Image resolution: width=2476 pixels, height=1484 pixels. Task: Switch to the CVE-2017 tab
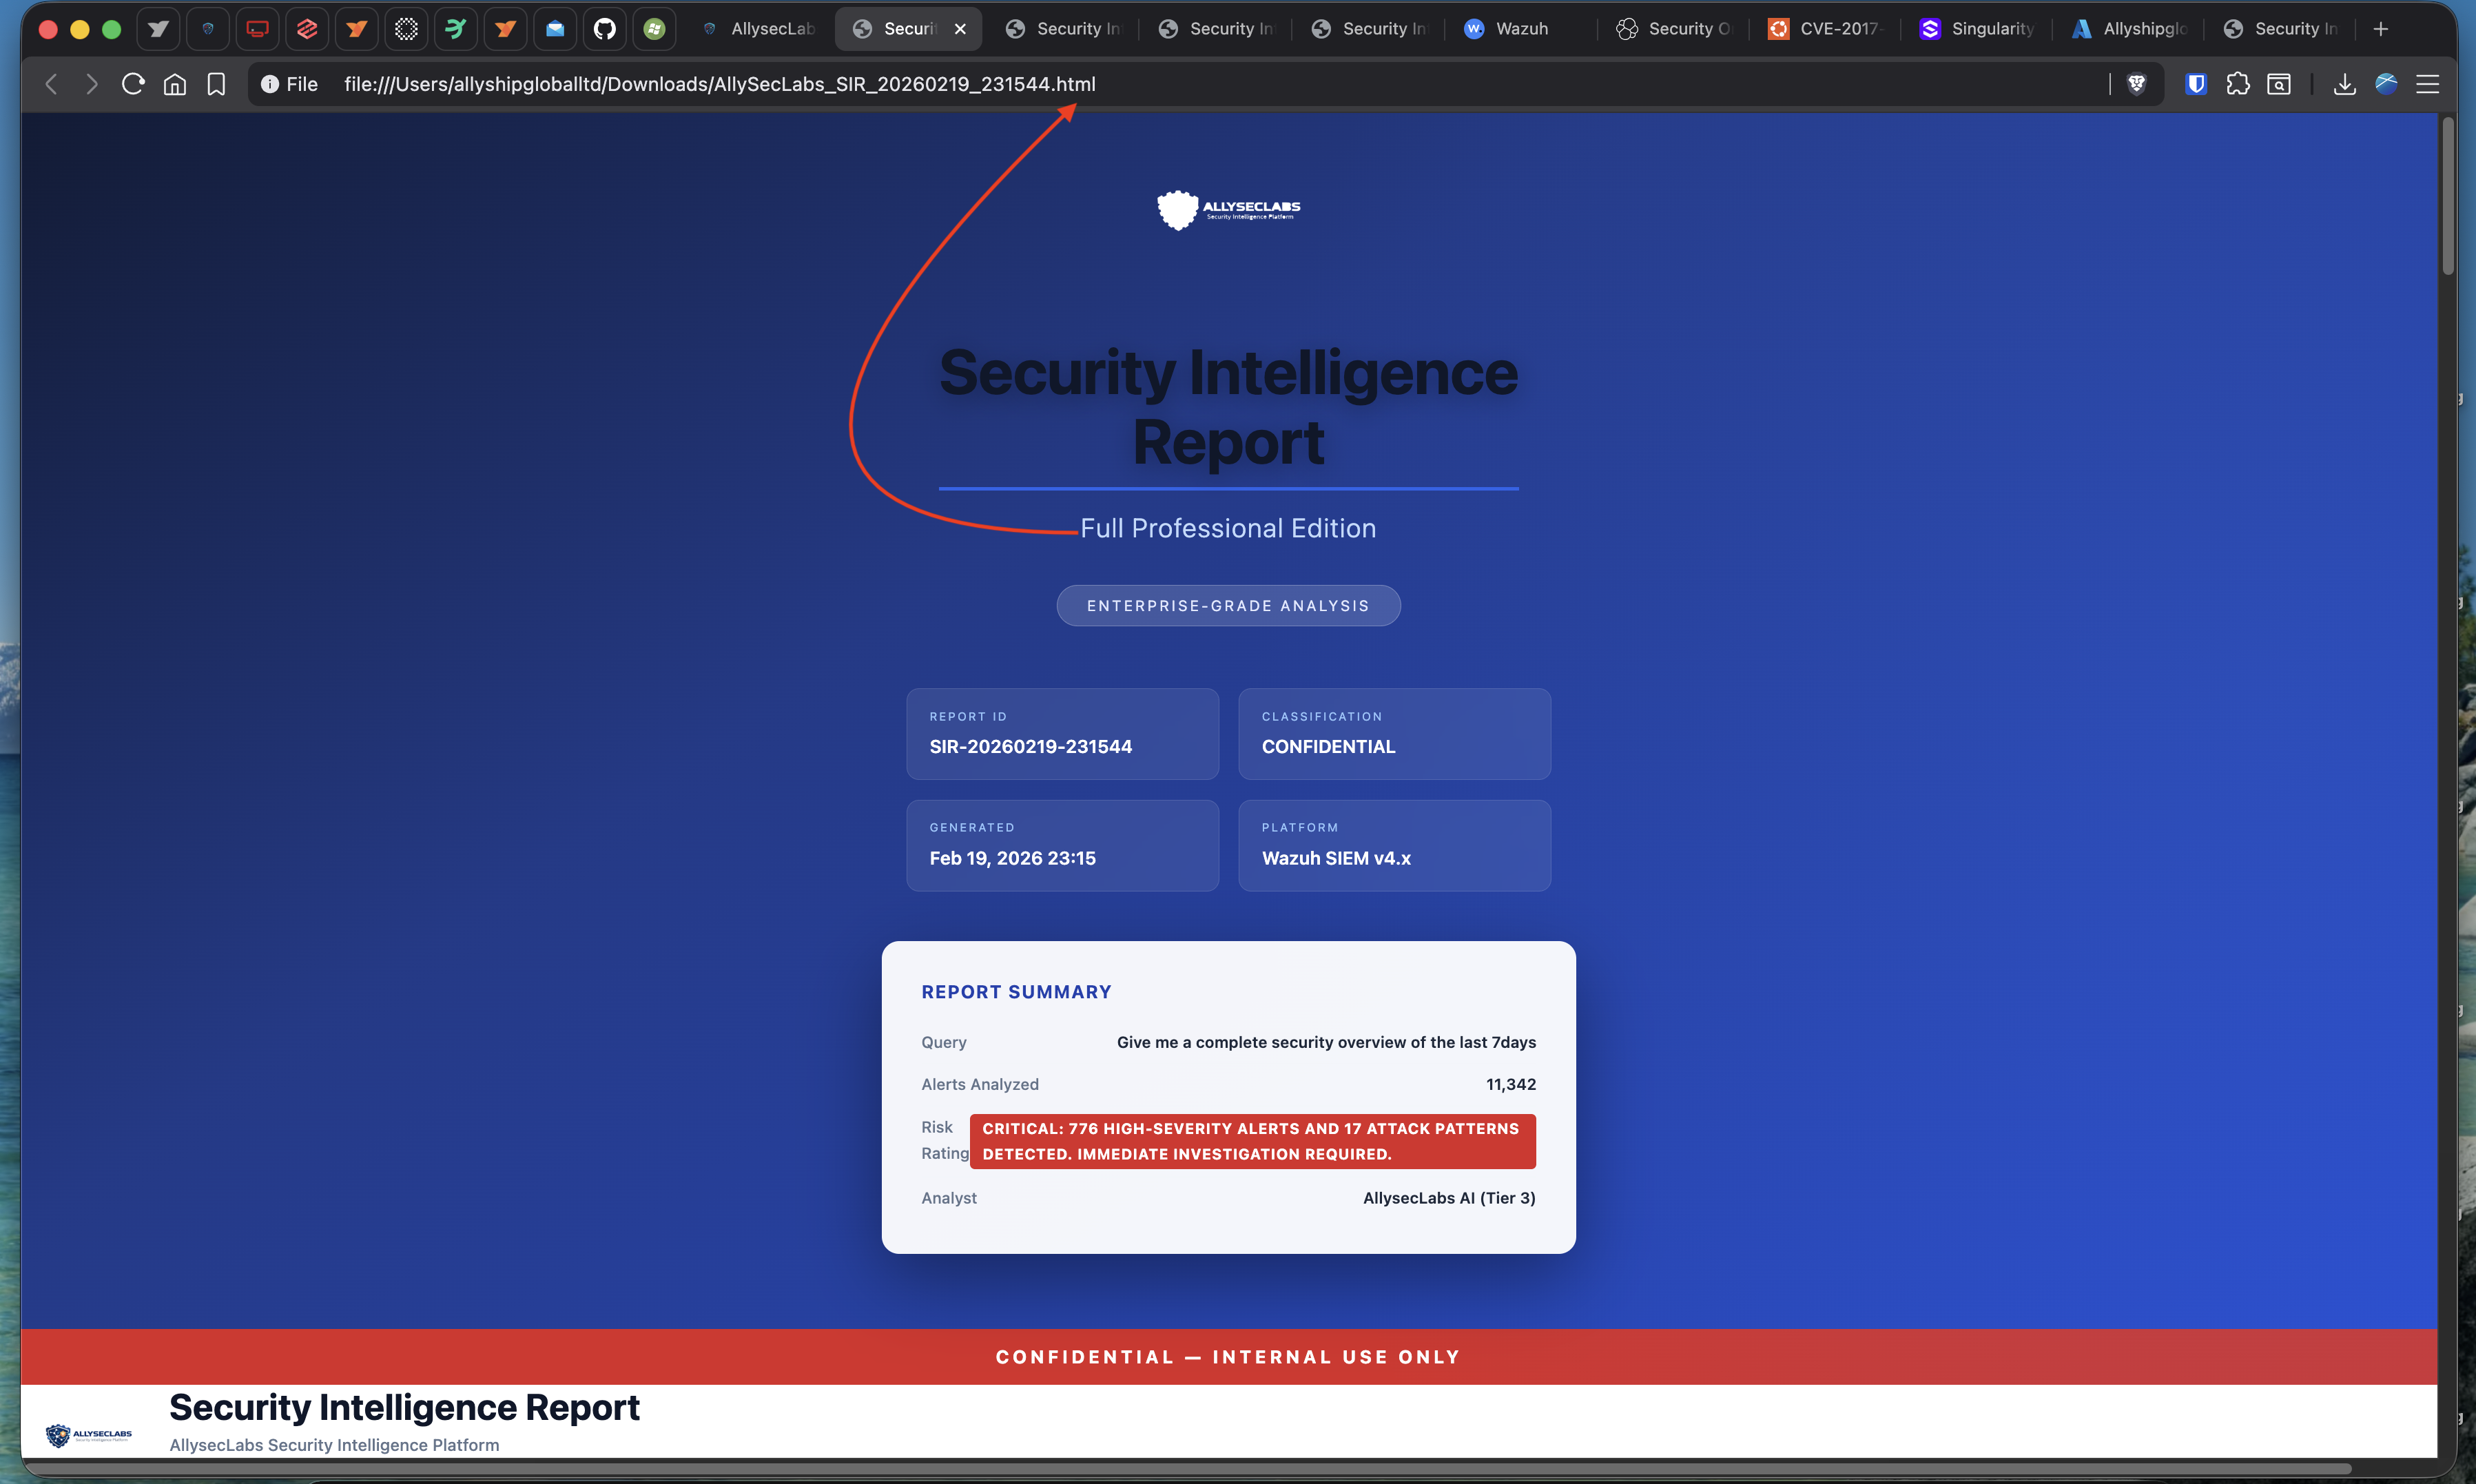[1826, 29]
